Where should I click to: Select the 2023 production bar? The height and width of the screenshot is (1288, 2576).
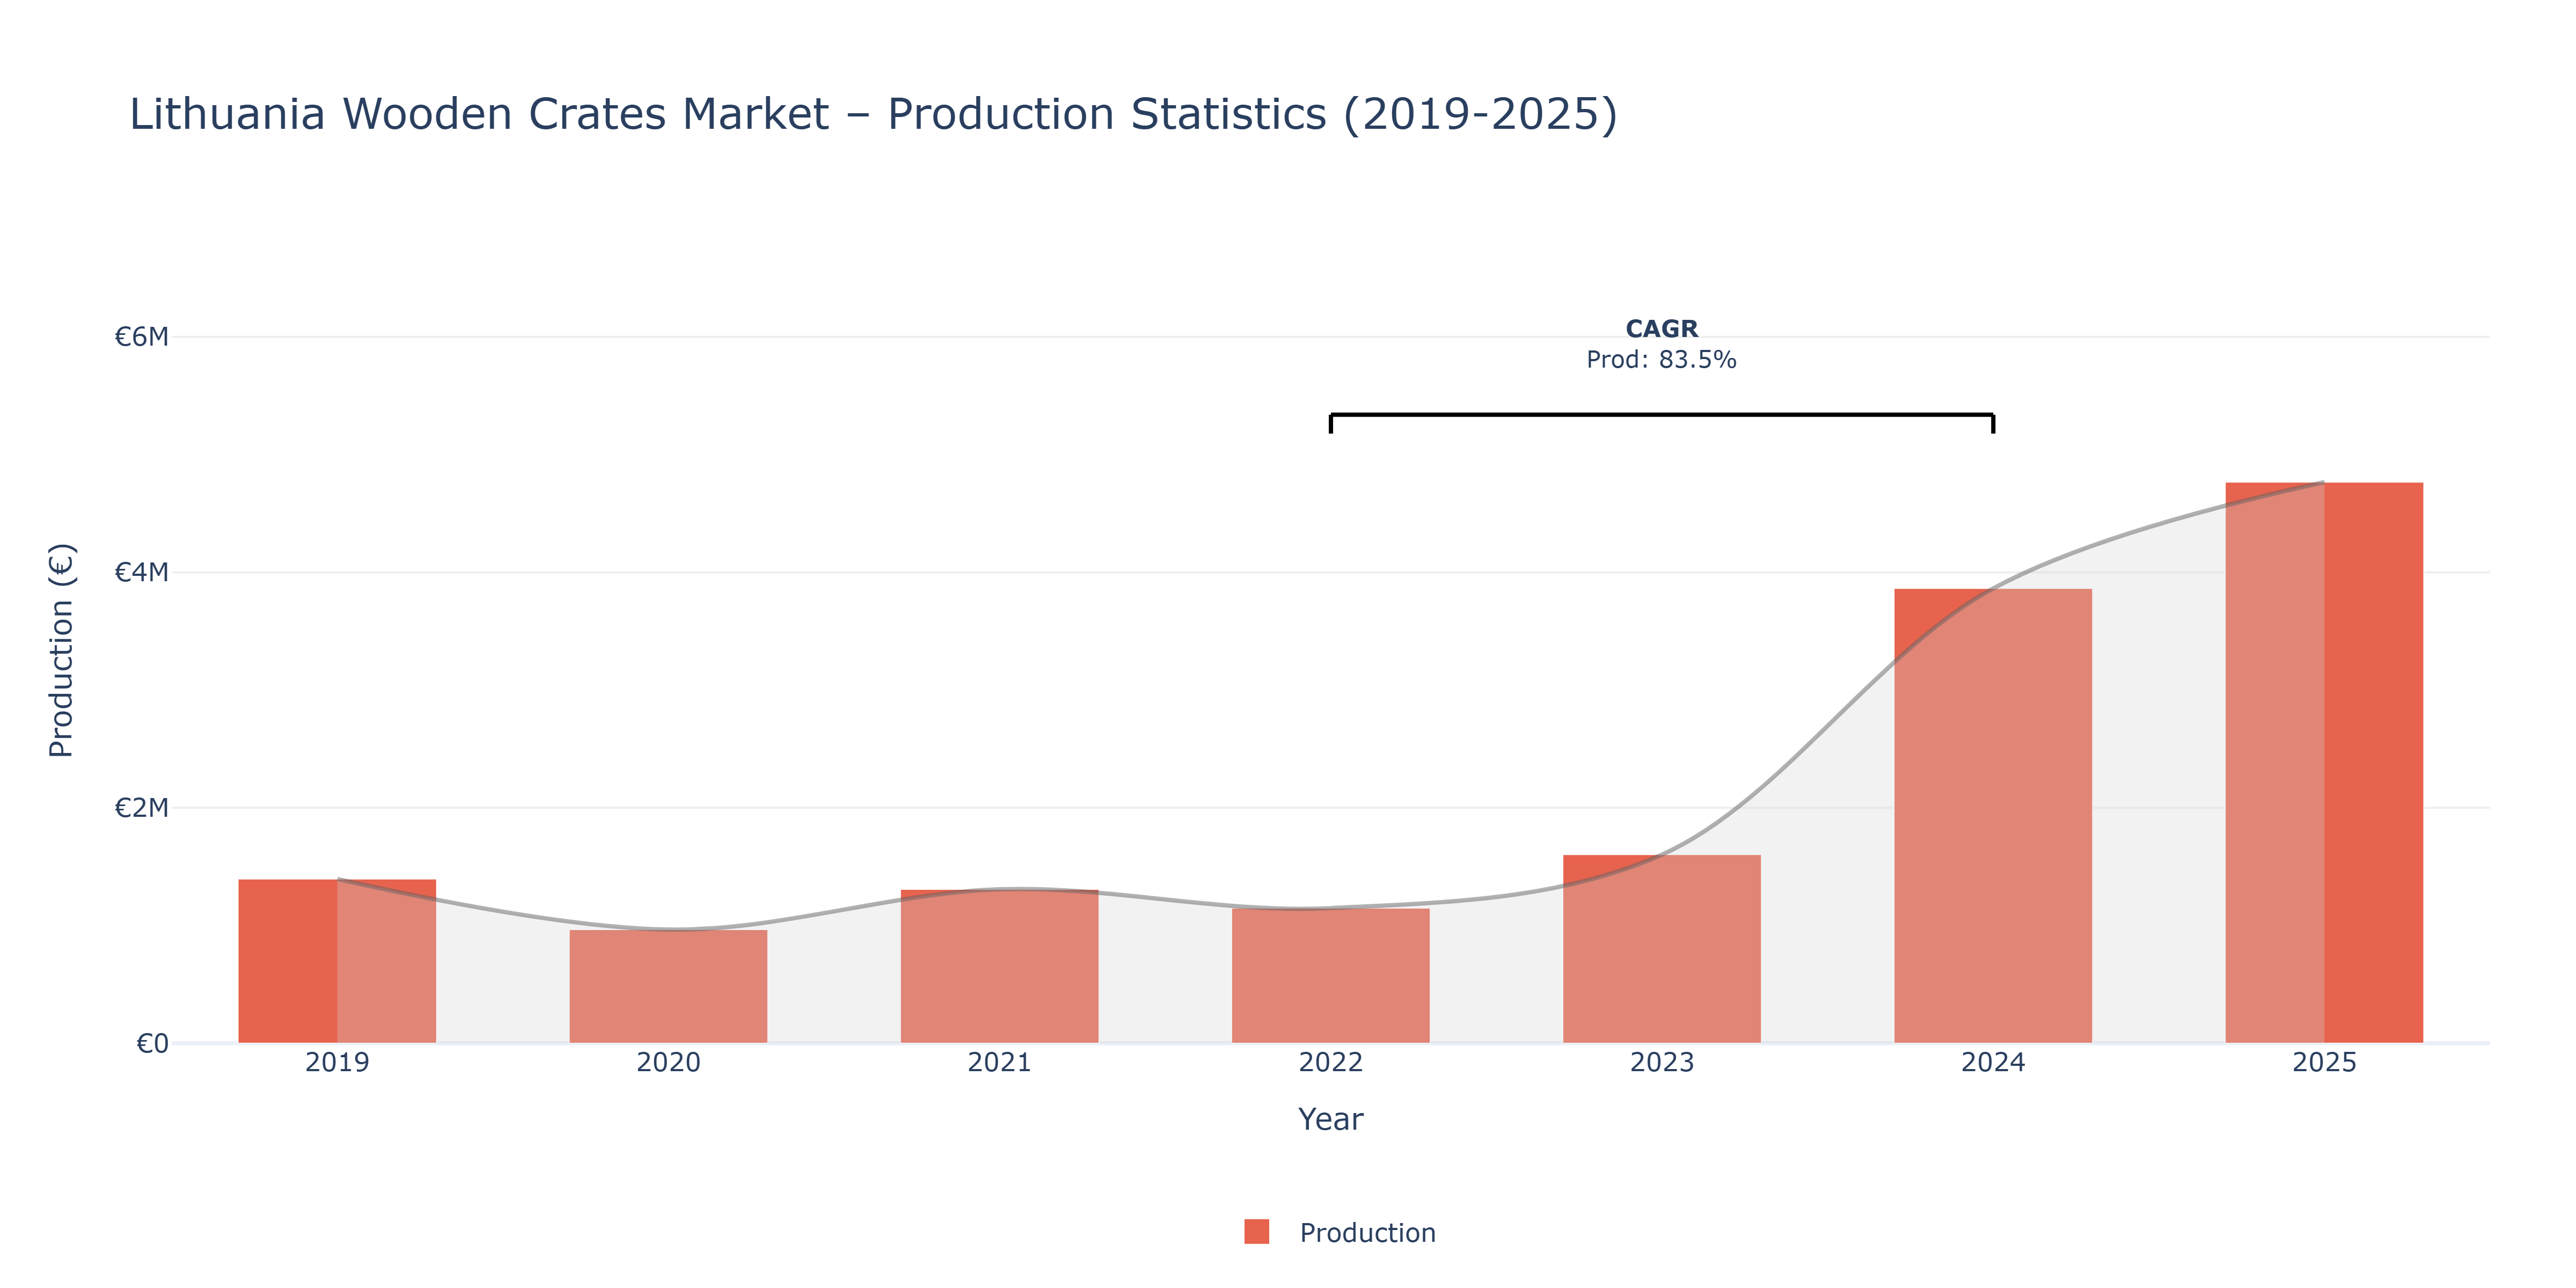[x=1661, y=949]
